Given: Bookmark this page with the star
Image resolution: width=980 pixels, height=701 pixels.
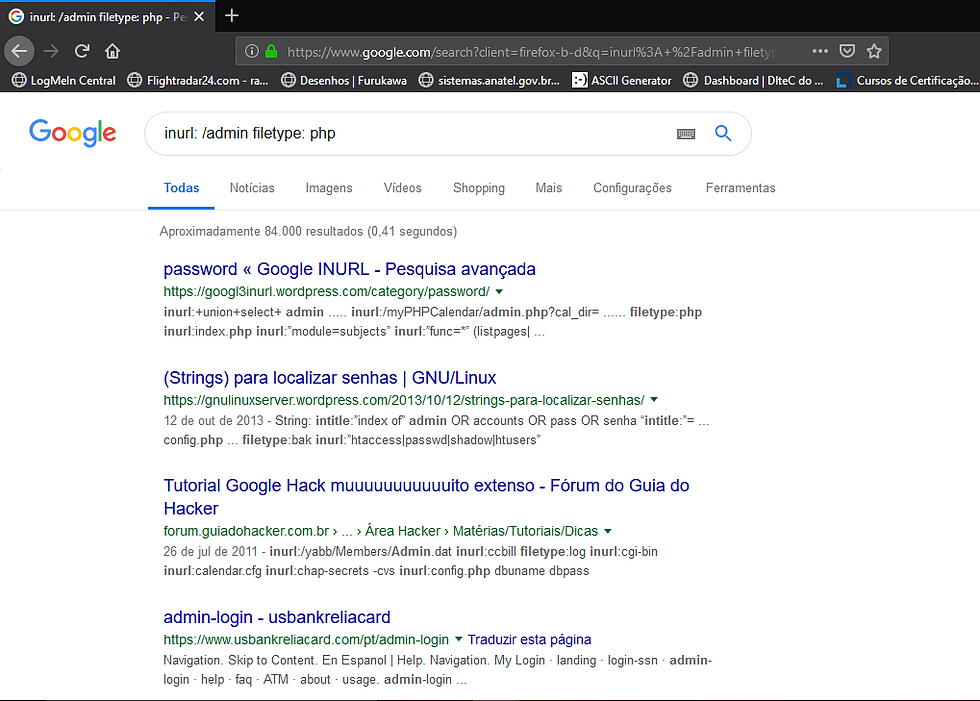Looking at the screenshot, I should 874,51.
